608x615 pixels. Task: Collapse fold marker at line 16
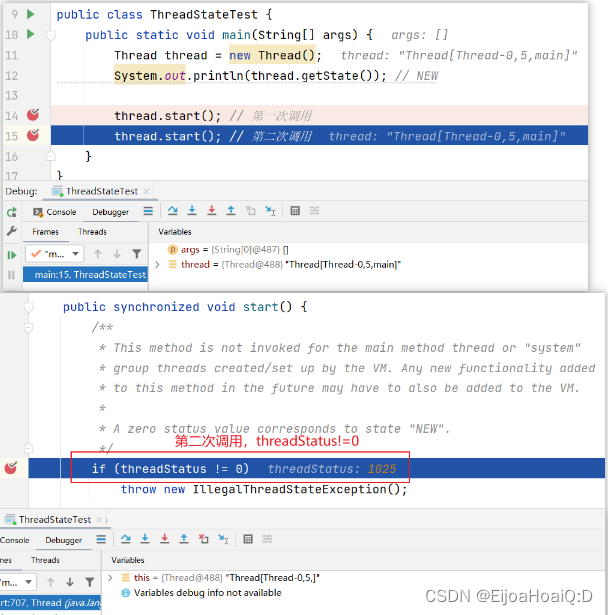click(x=51, y=156)
